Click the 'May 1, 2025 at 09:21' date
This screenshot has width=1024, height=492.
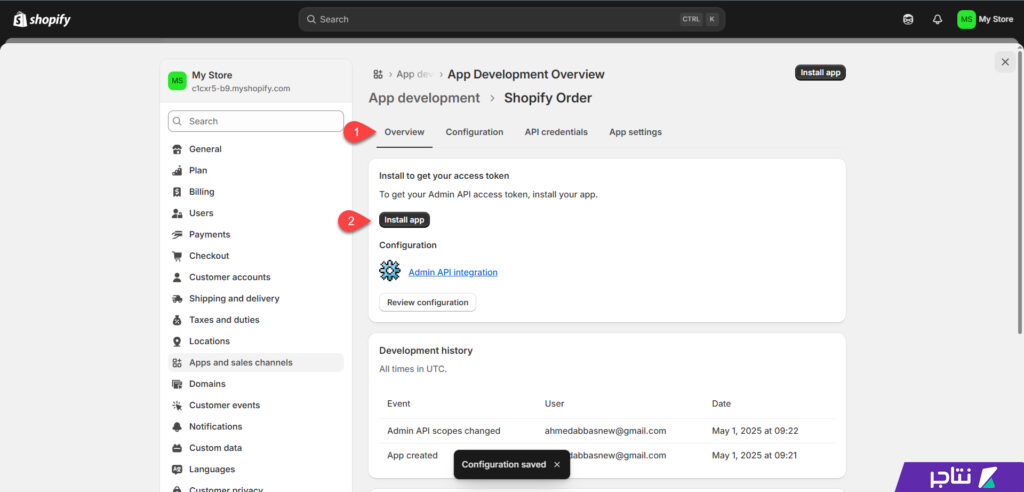[x=754, y=455]
